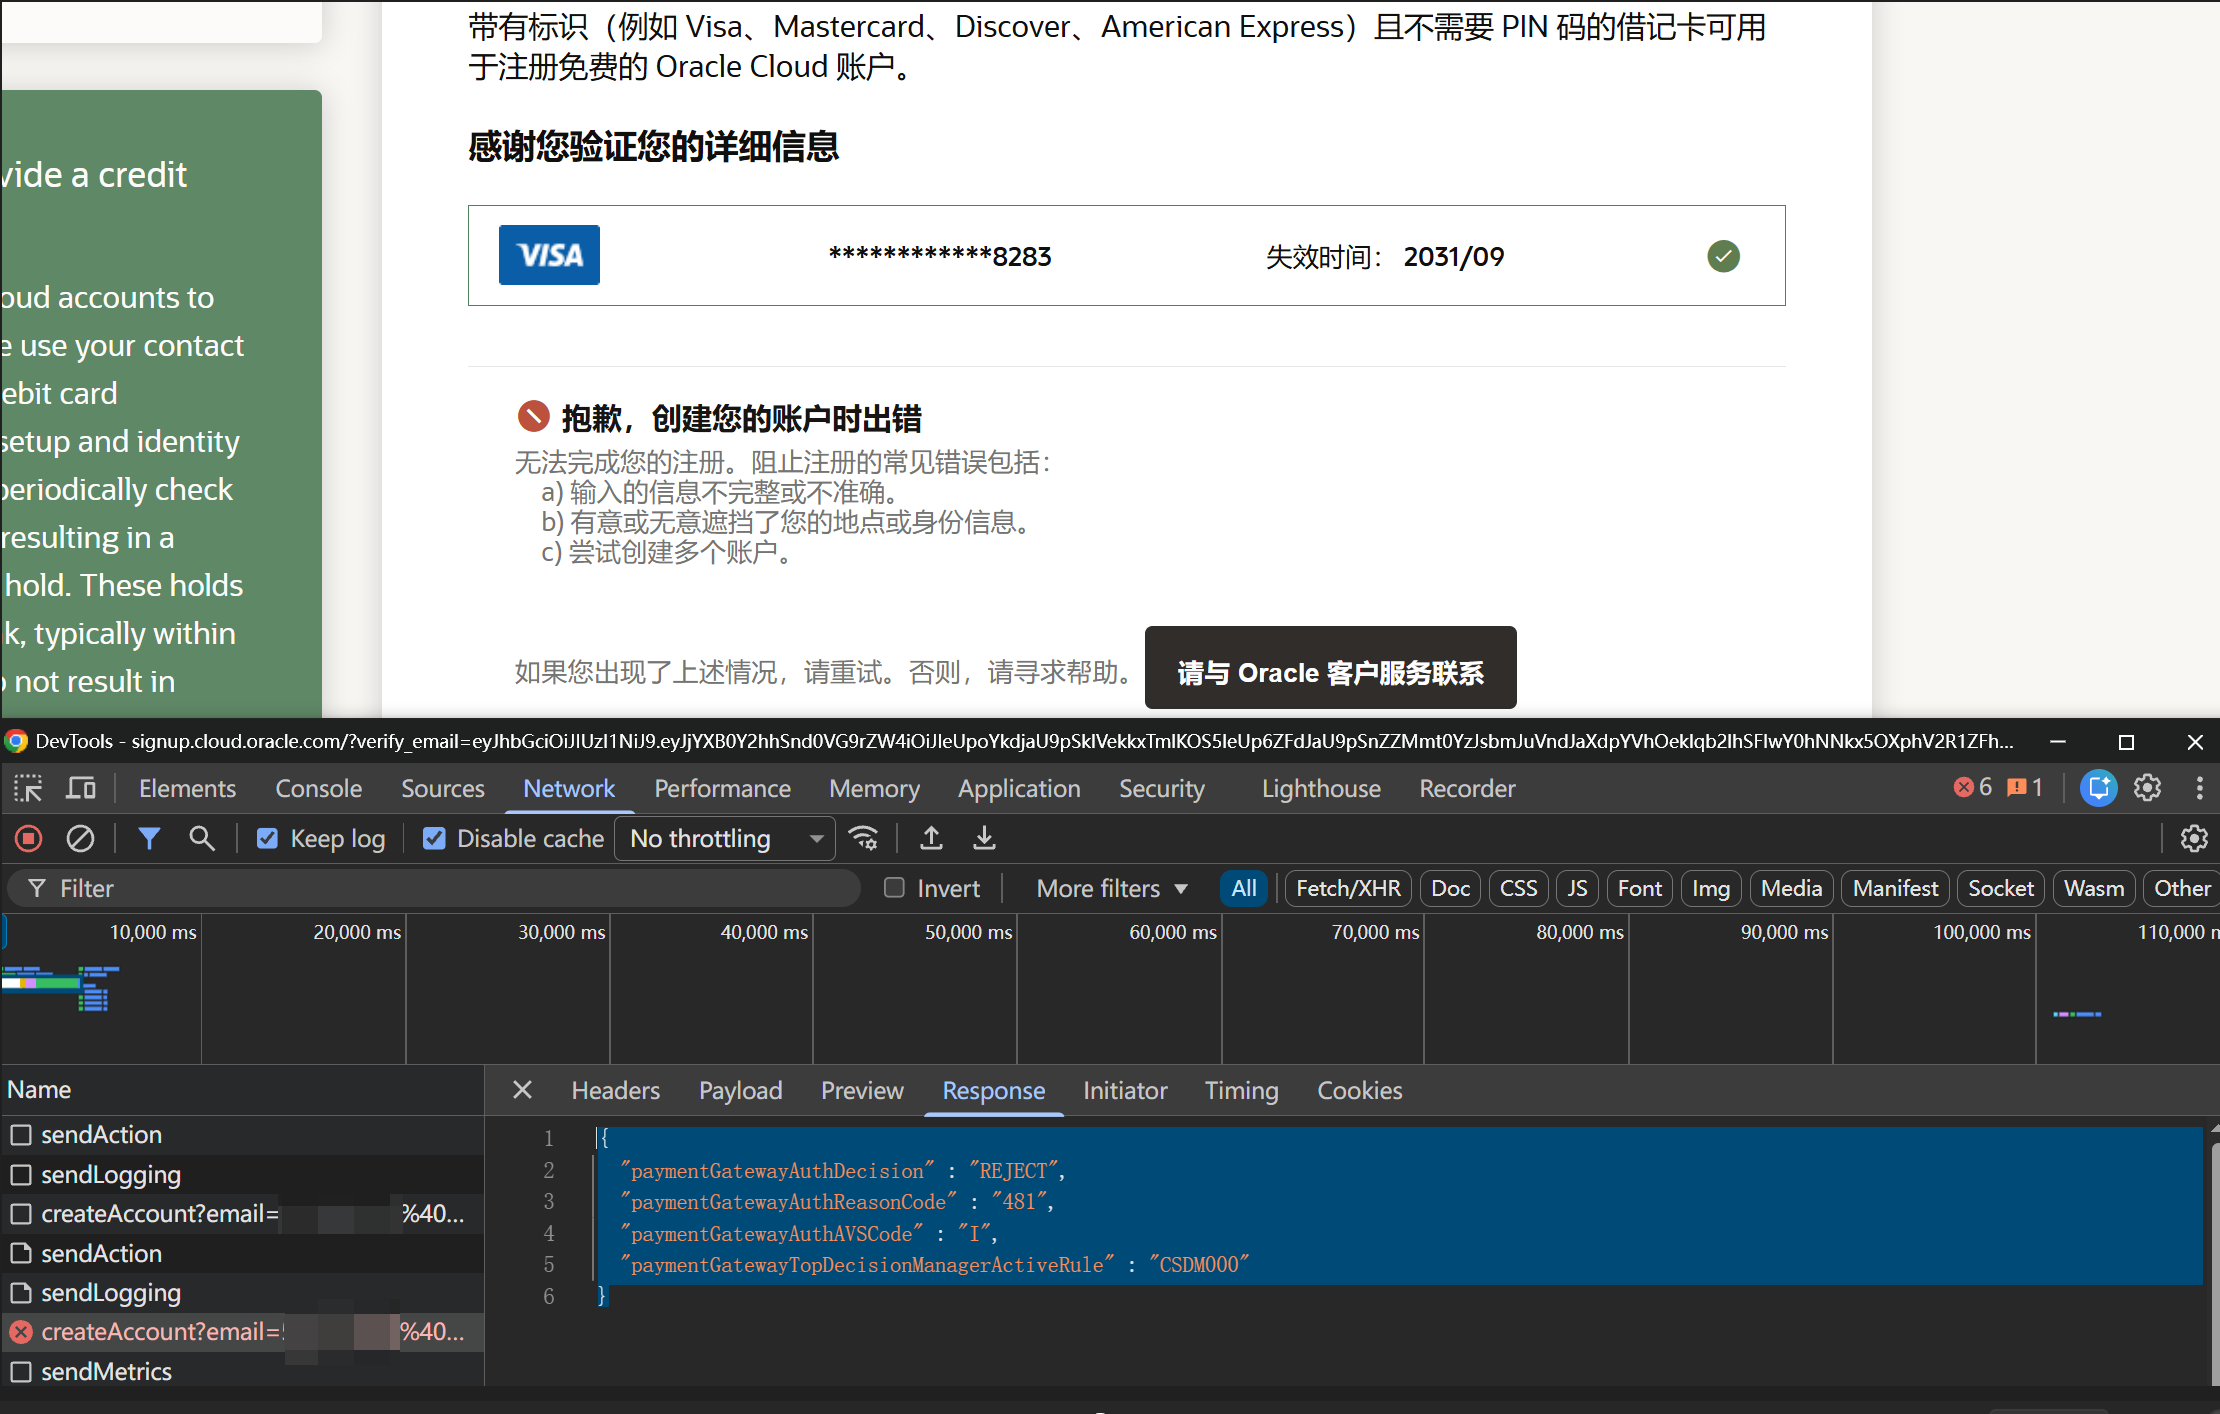Open the DevTools customize three-dot menu
Screen dimensions: 2220x1414
(x=2199, y=789)
